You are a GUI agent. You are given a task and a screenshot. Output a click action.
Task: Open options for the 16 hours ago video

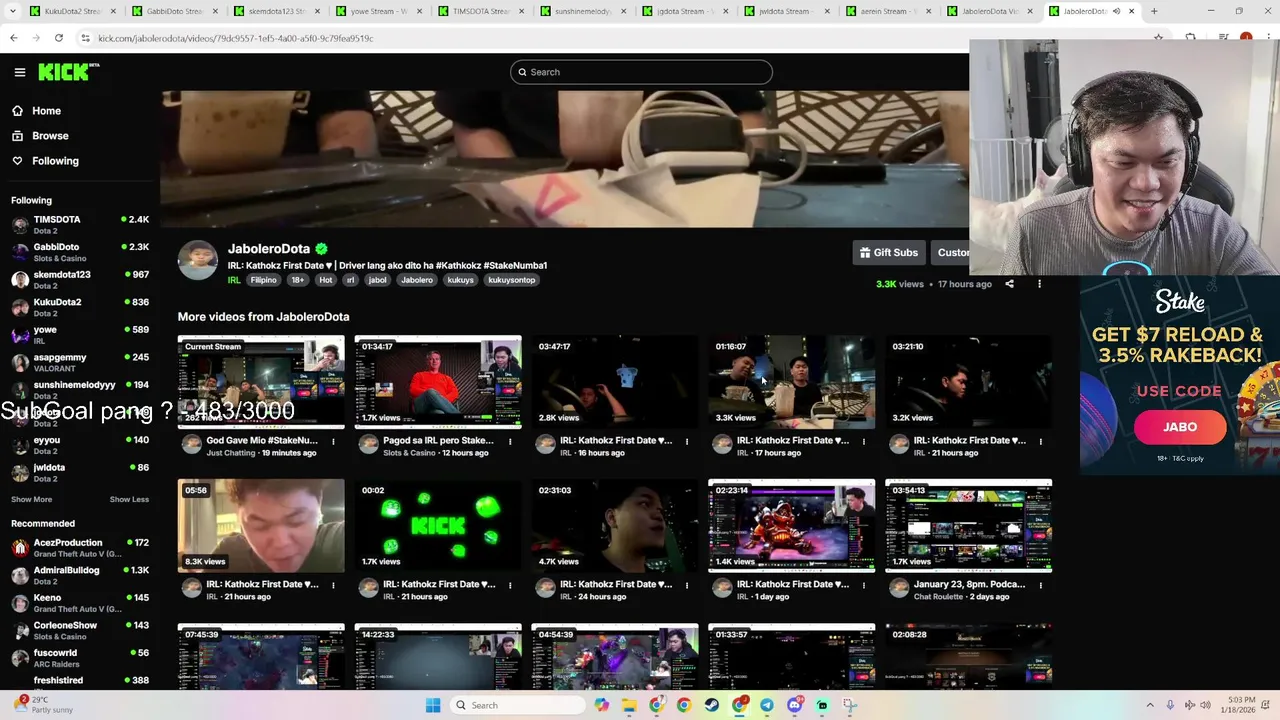click(687, 441)
